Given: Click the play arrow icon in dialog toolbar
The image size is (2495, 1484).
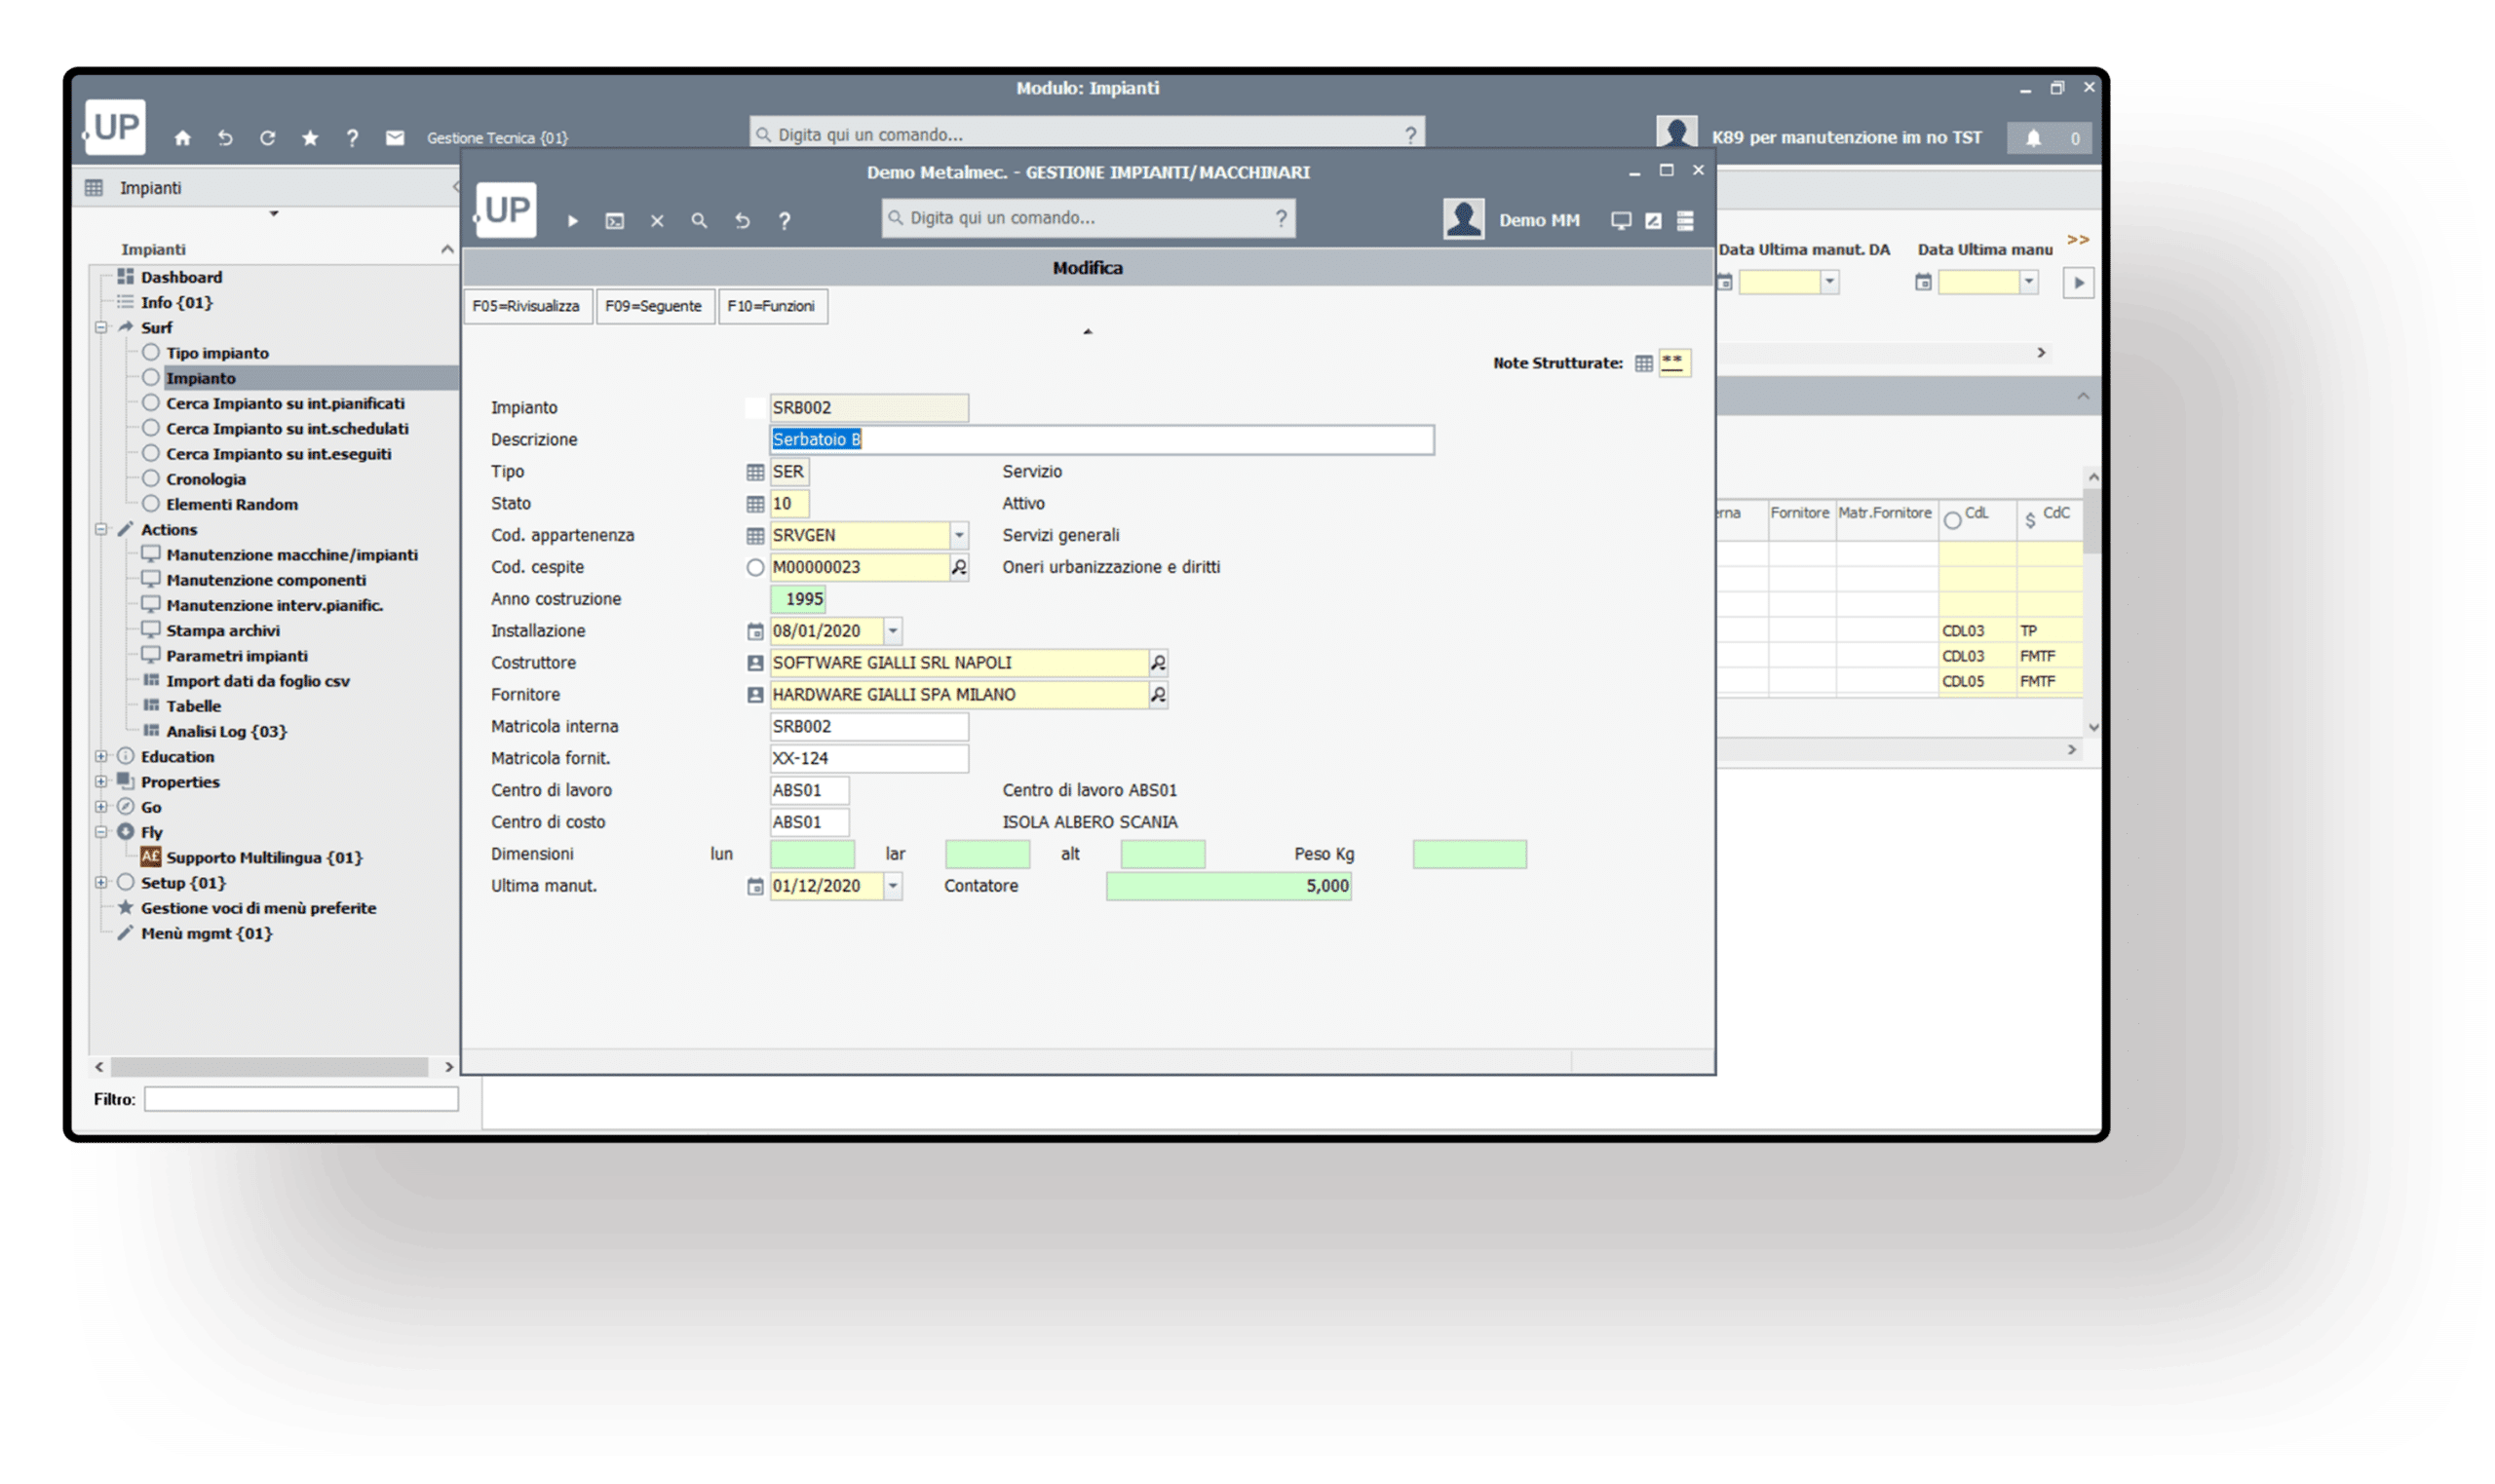Looking at the screenshot, I should 573,221.
